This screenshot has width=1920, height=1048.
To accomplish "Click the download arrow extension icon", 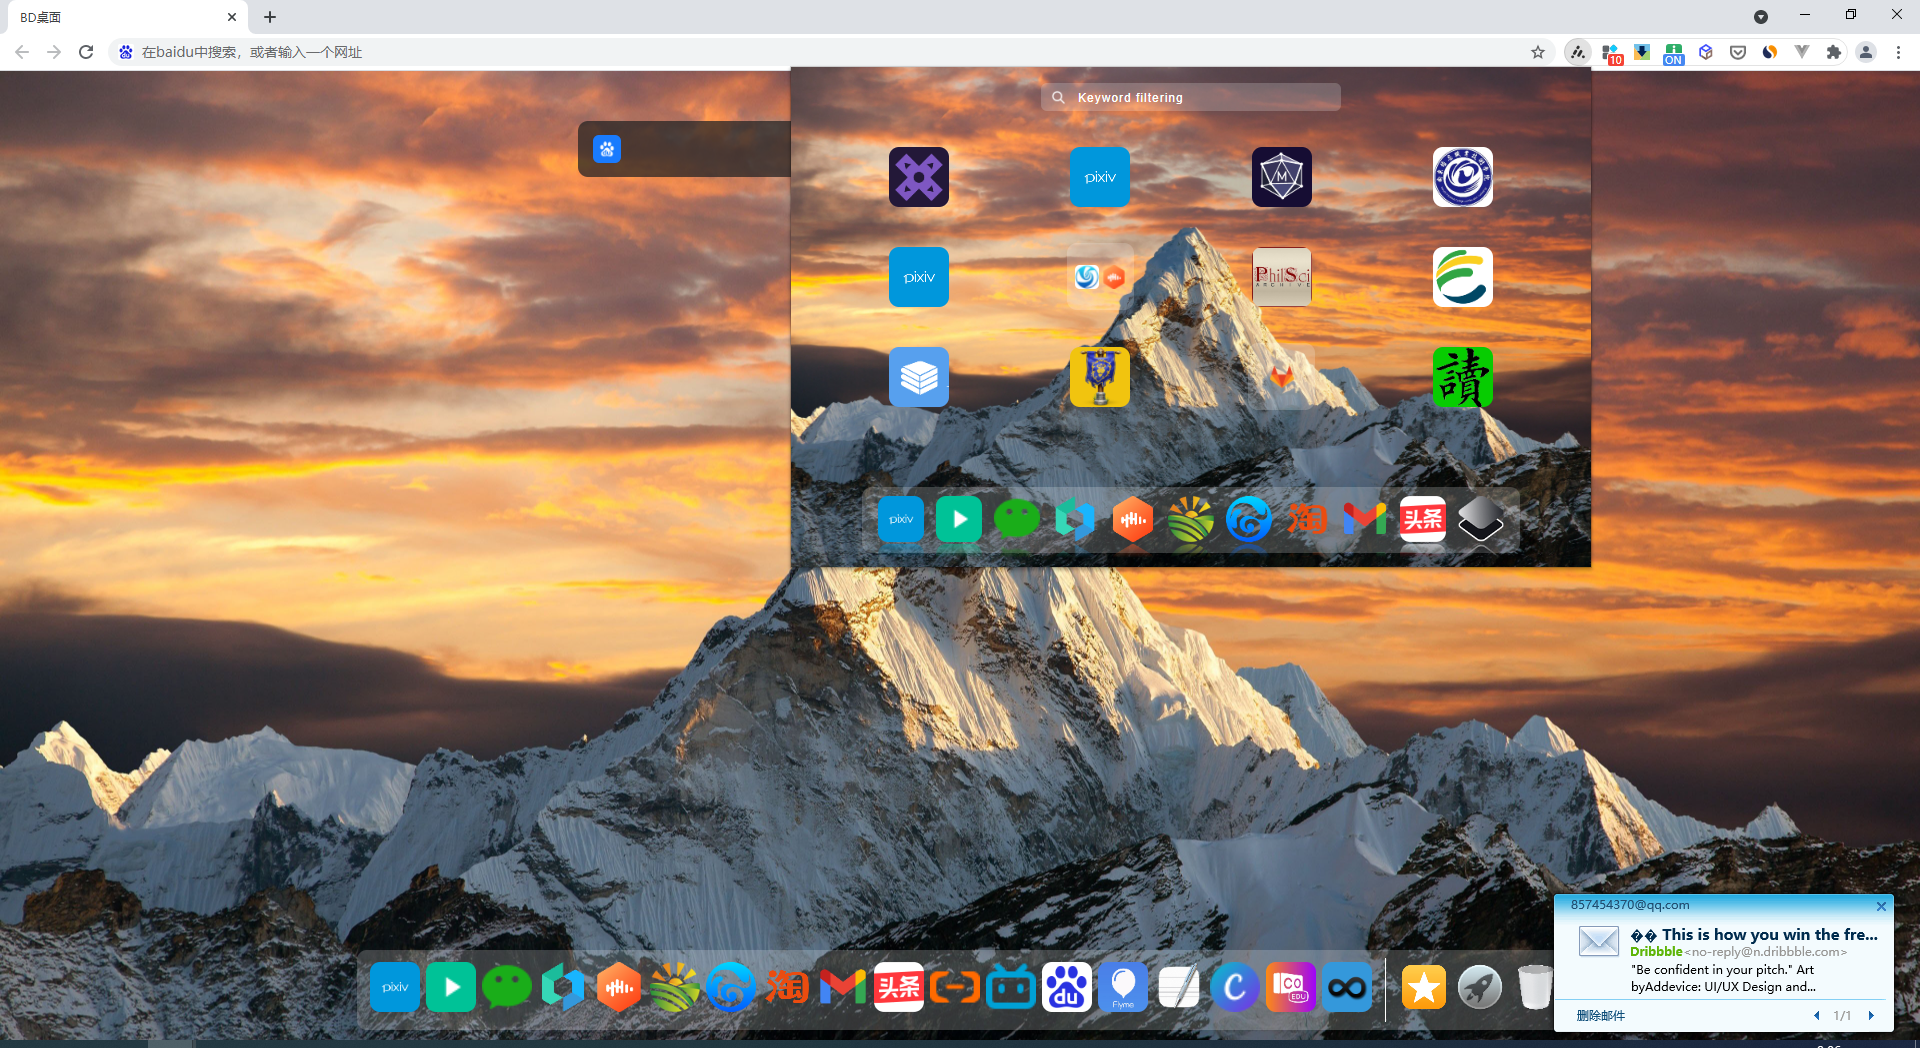I will [1642, 52].
